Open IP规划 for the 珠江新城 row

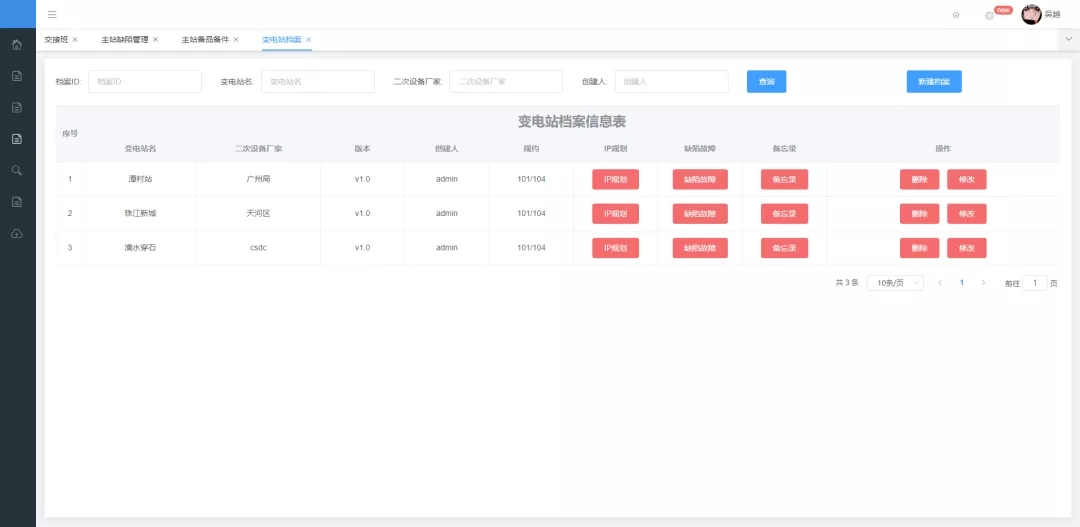pyautogui.click(x=615, y=214)
